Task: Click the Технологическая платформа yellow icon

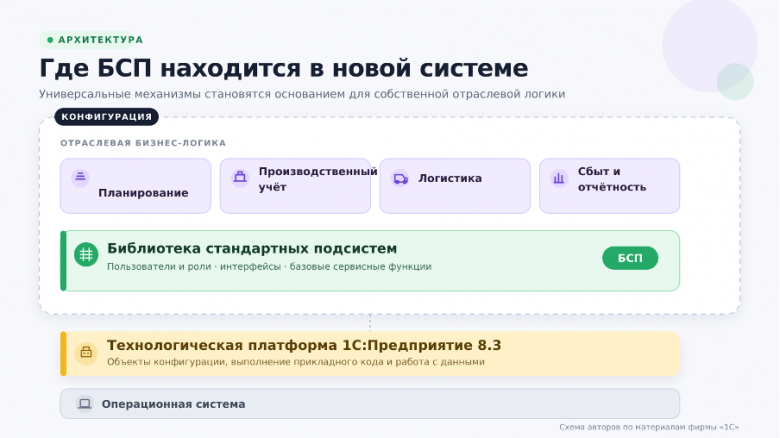Action: tap(86, 352)
